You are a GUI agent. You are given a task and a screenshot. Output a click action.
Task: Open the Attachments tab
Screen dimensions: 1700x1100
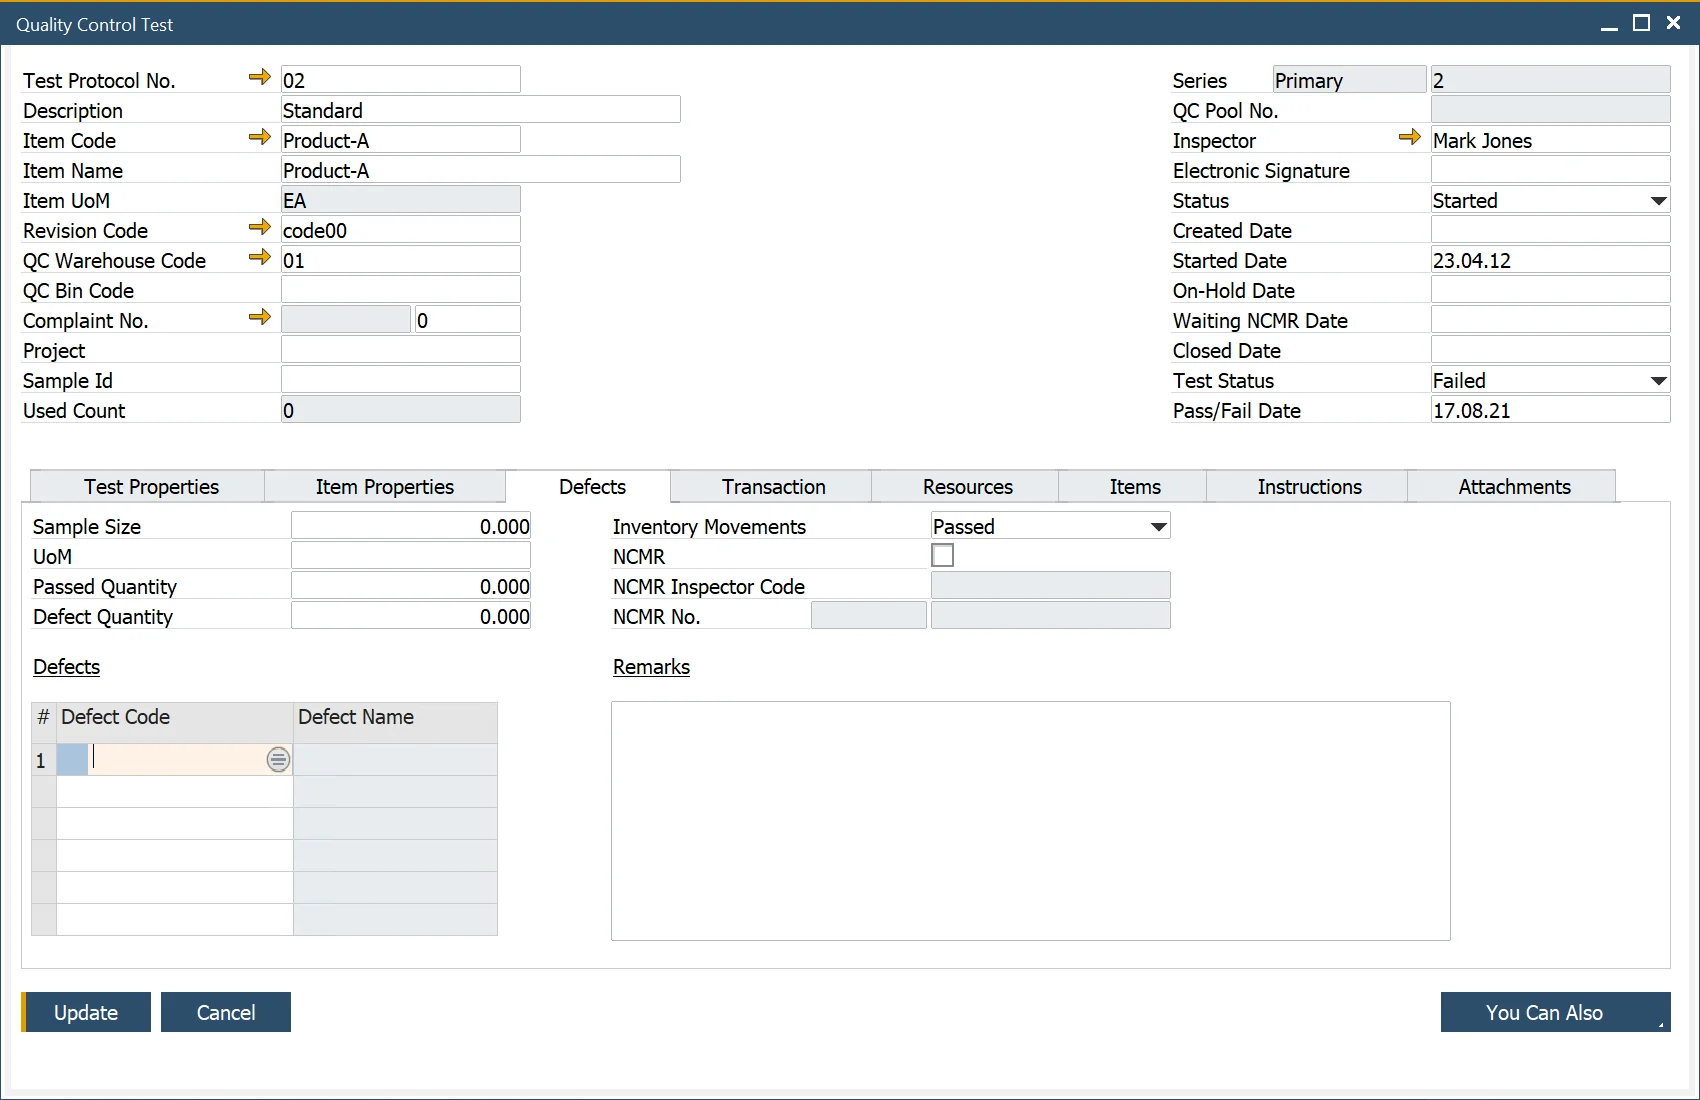[1514, 487]
